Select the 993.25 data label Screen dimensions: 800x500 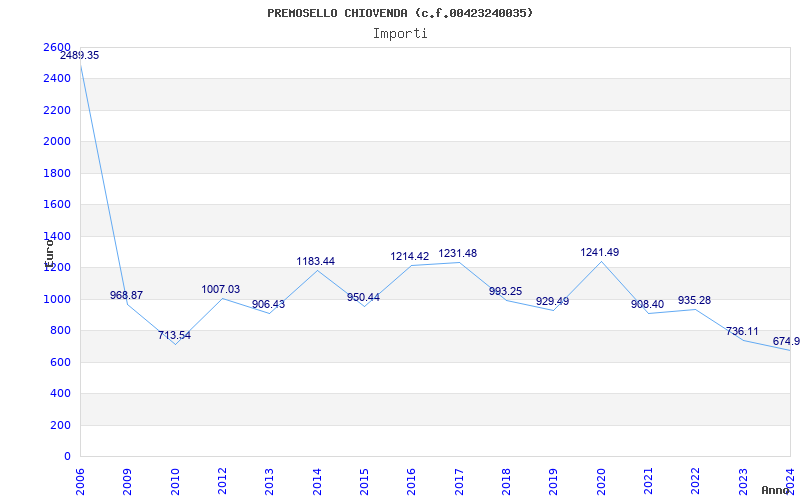tap(506, 291)
